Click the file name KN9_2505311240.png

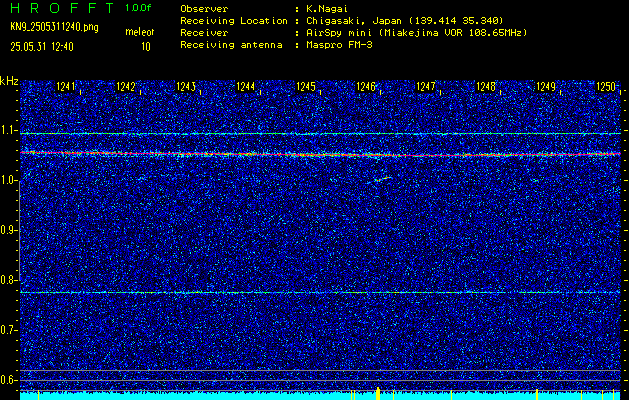pyautogui.click(x=54, y=27)
